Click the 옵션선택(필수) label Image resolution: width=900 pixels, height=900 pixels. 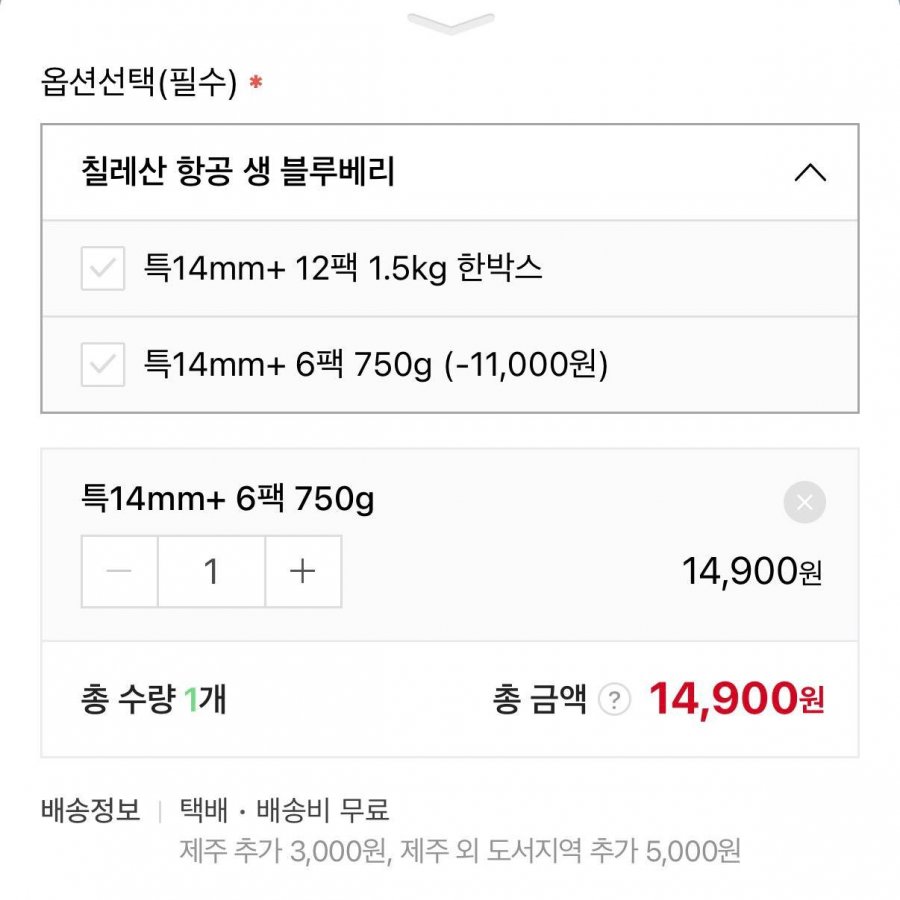[139, 83]
